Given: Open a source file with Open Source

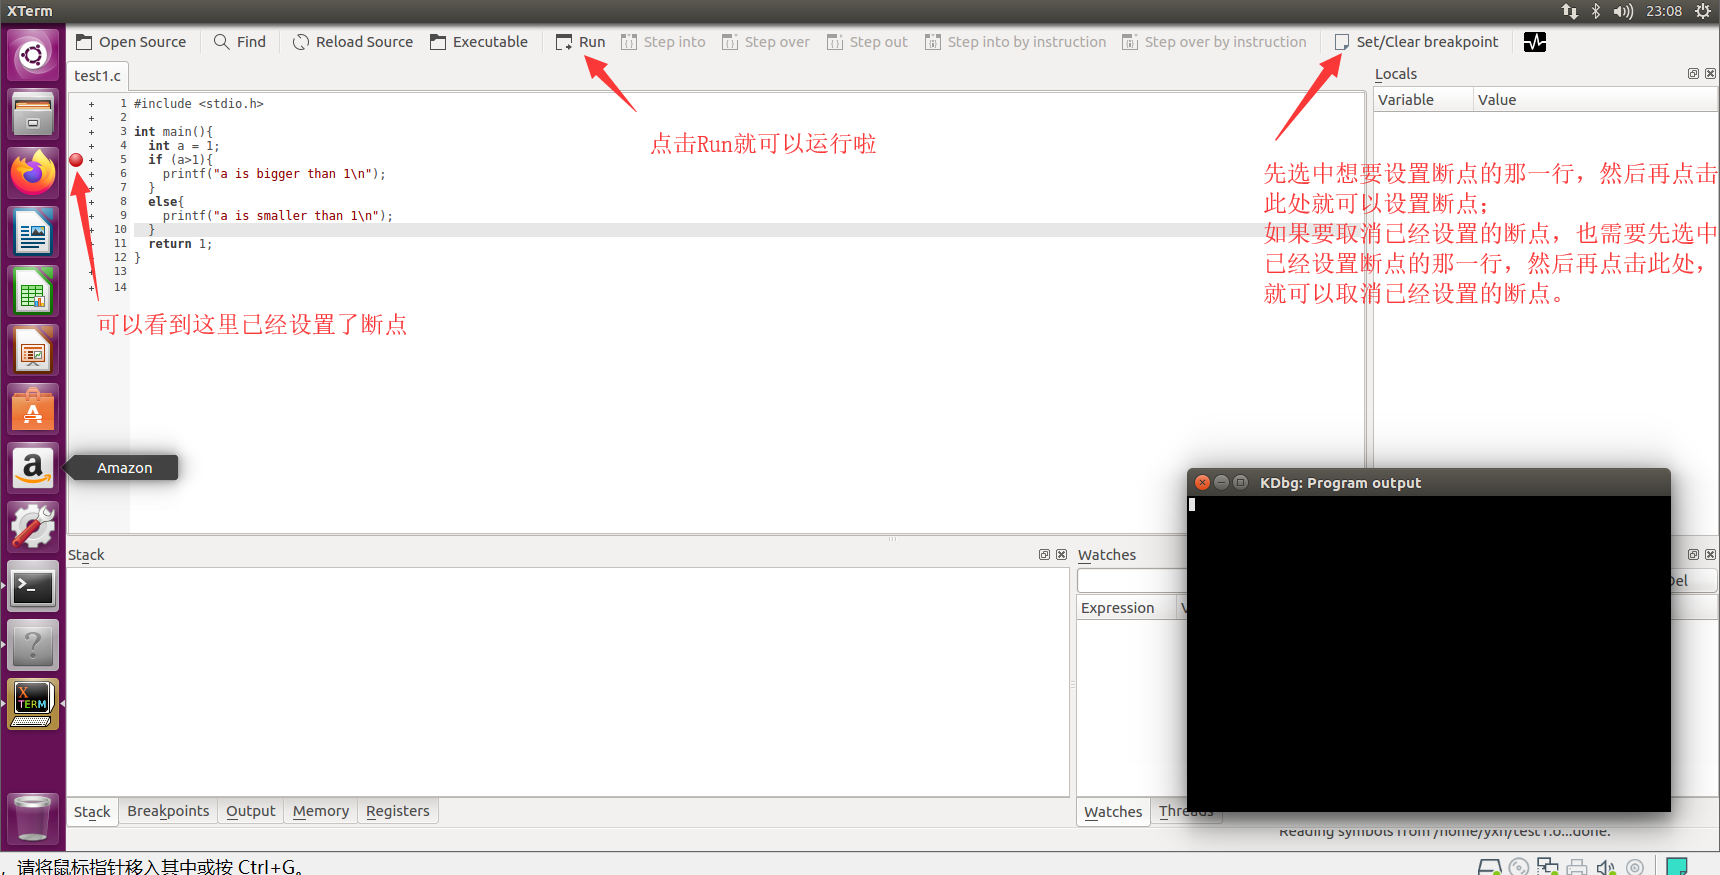Looking at the screenshot, I should (x=131, y=42).
